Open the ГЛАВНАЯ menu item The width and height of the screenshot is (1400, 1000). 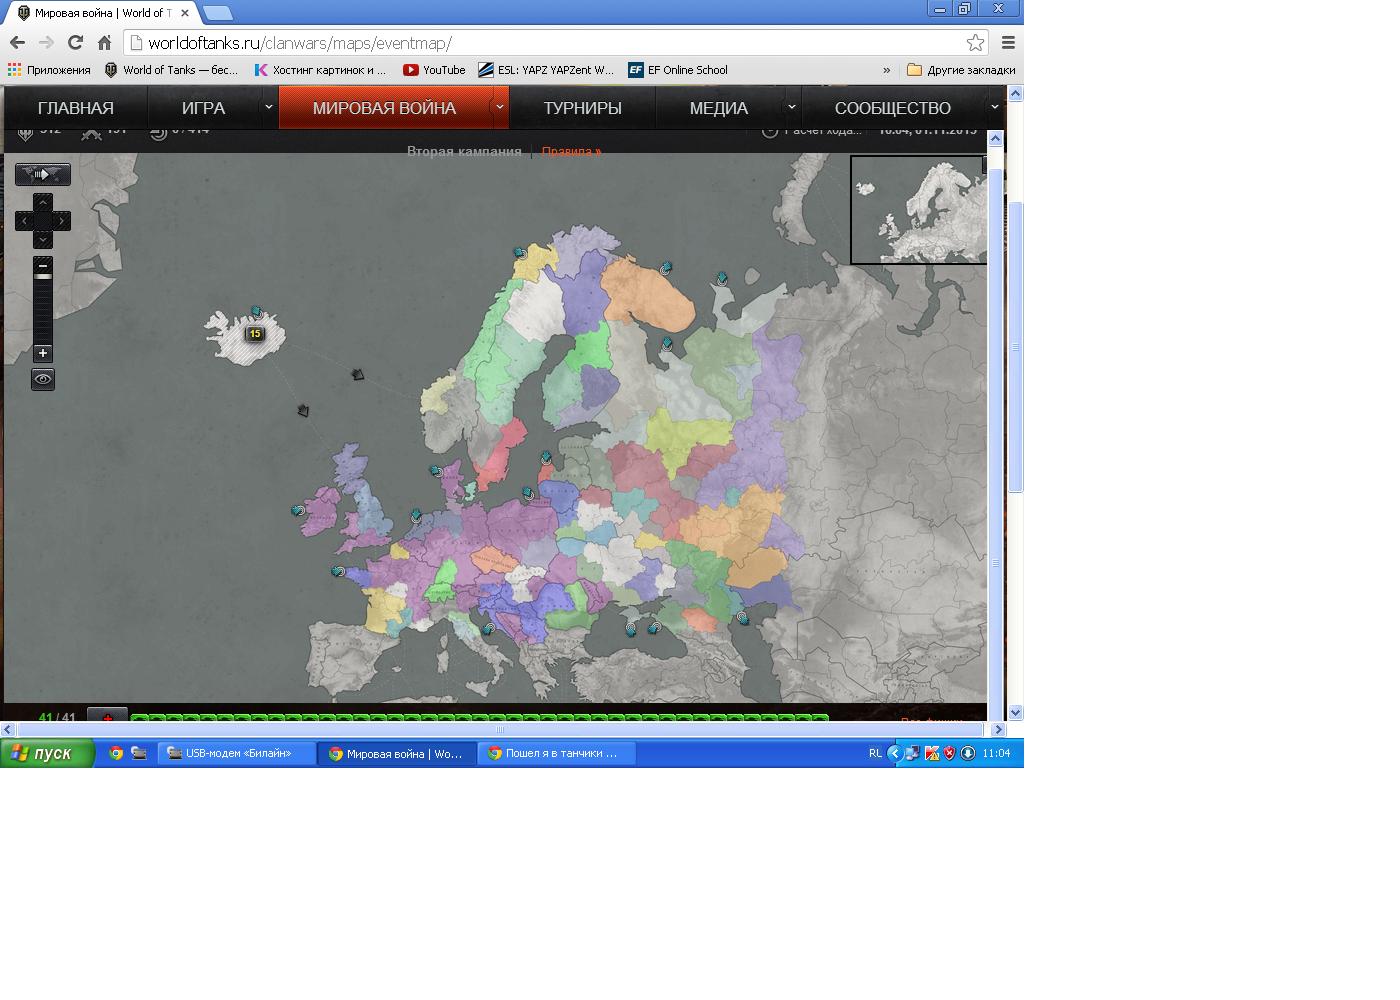[76, 108]
